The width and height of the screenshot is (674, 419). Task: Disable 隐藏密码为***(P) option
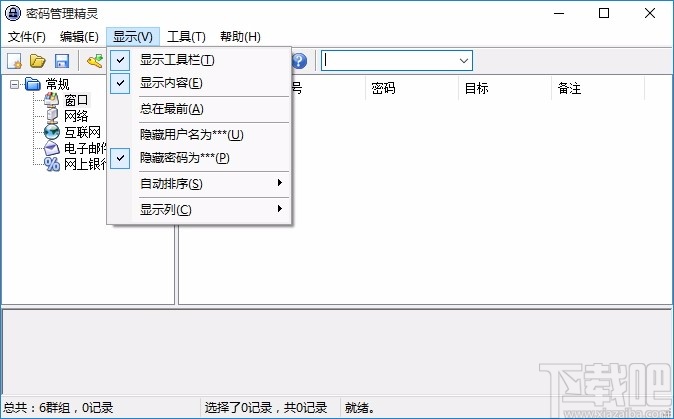[199, 158]
